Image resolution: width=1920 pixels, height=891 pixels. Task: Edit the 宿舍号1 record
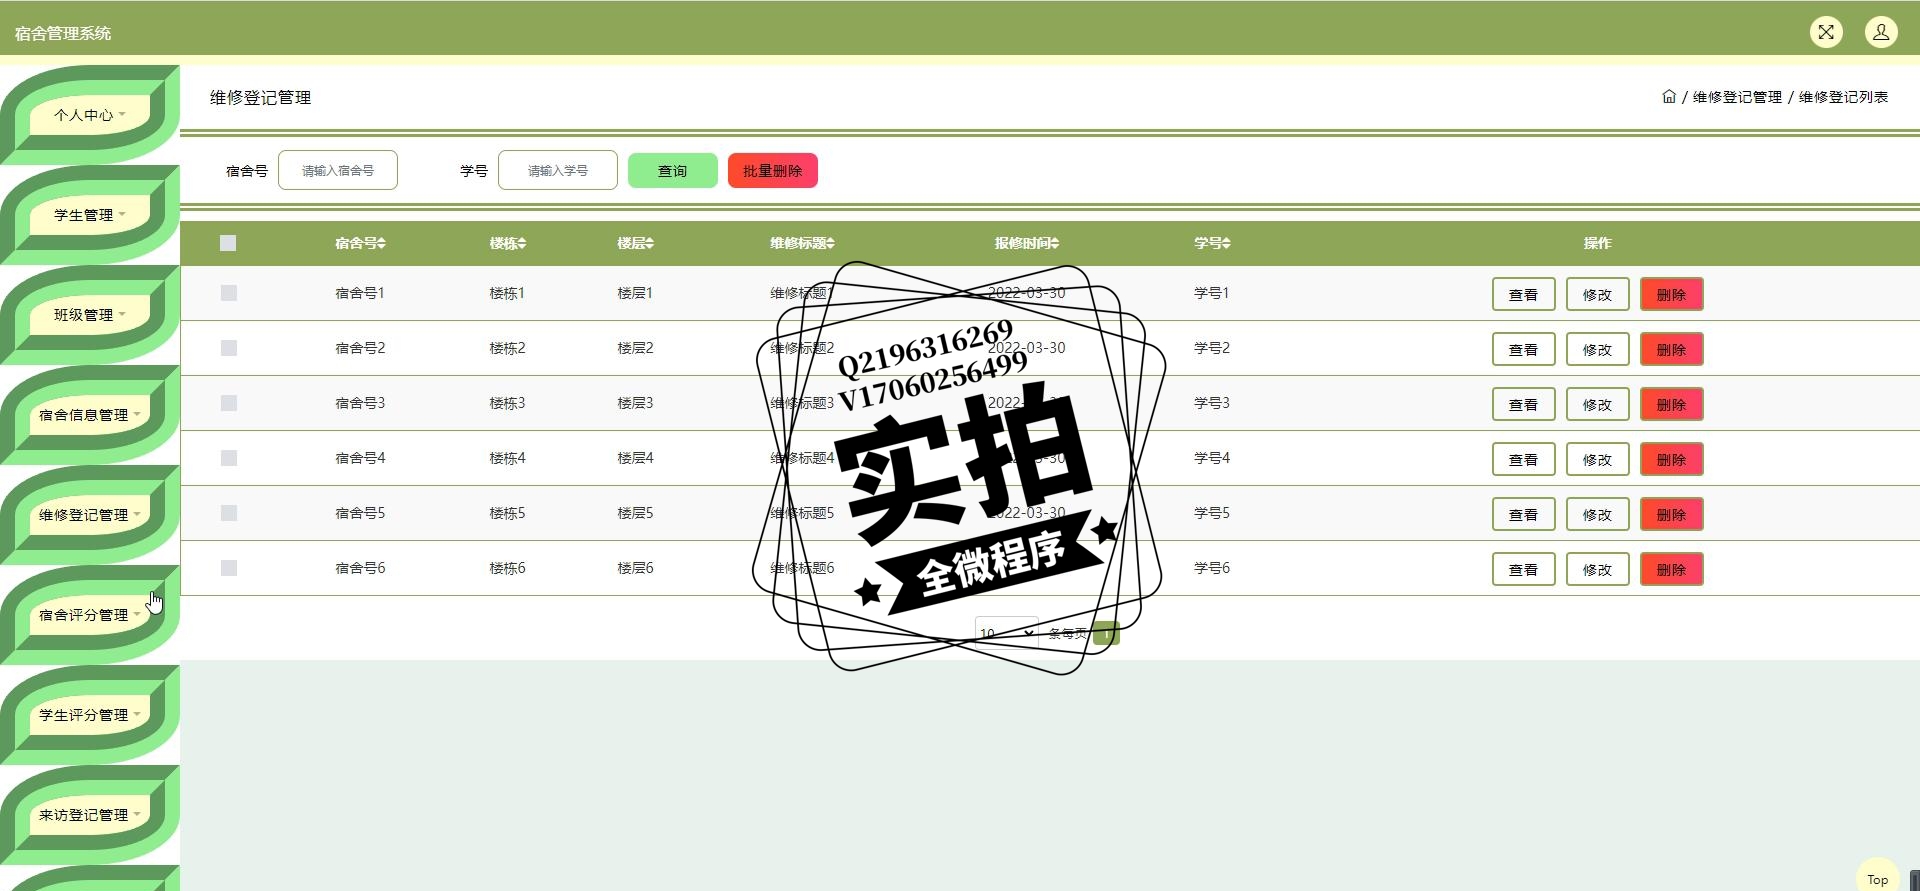coord(1597,295)
